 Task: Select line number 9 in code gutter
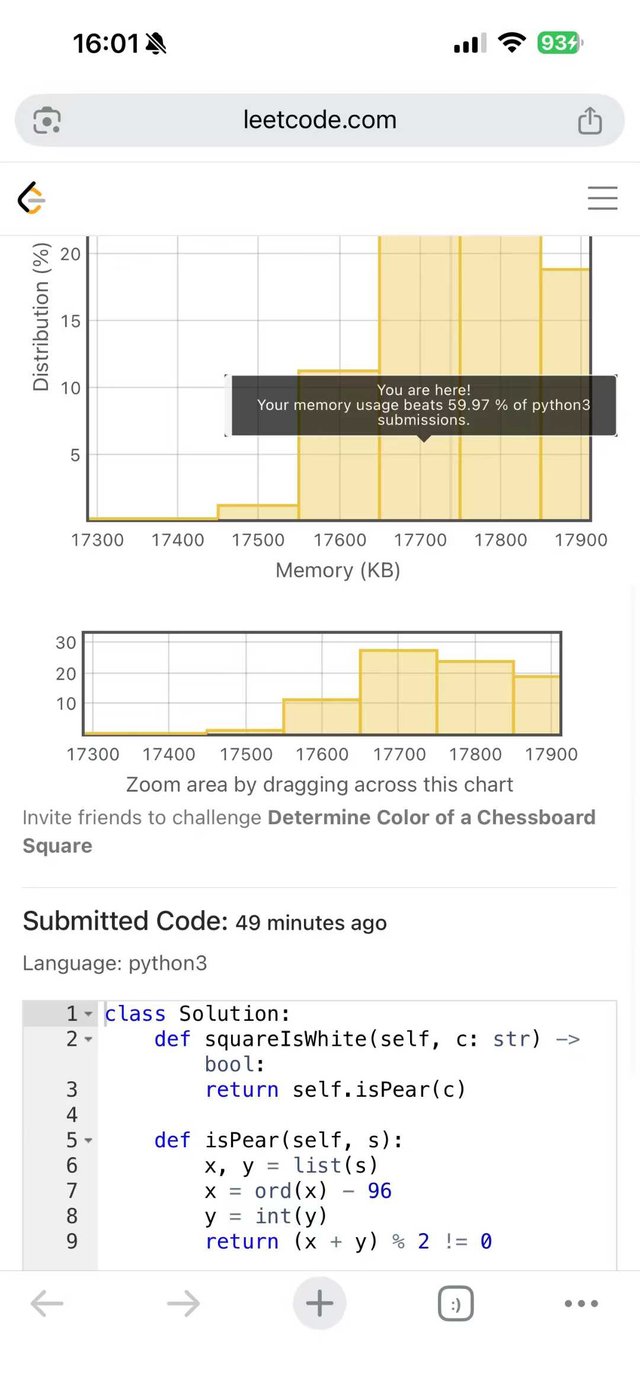pyautogui.click(x=72, y=1241)
